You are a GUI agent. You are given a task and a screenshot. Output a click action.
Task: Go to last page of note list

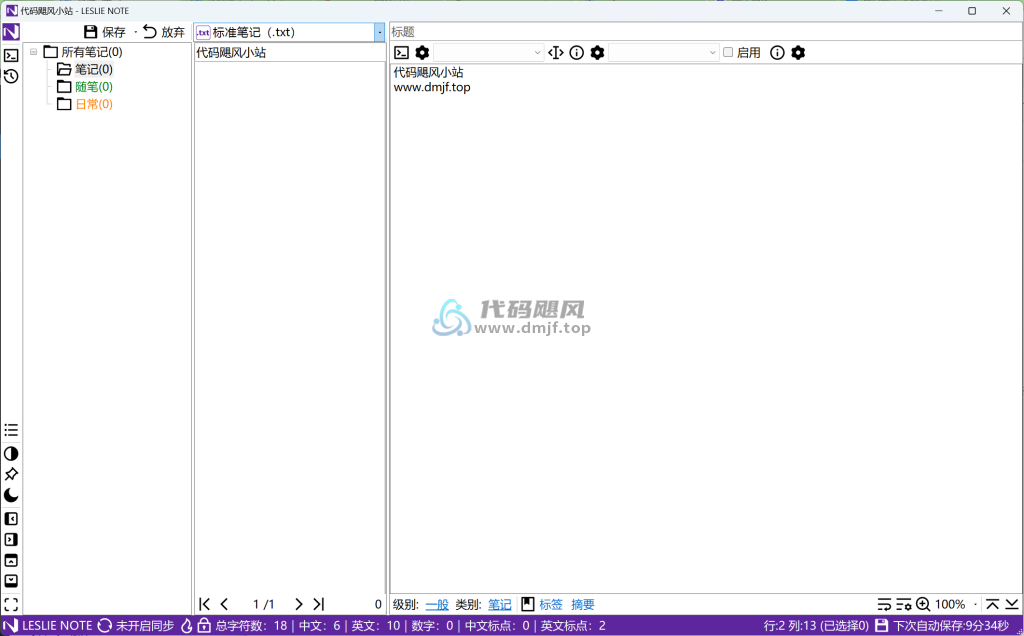coord(319,605)
